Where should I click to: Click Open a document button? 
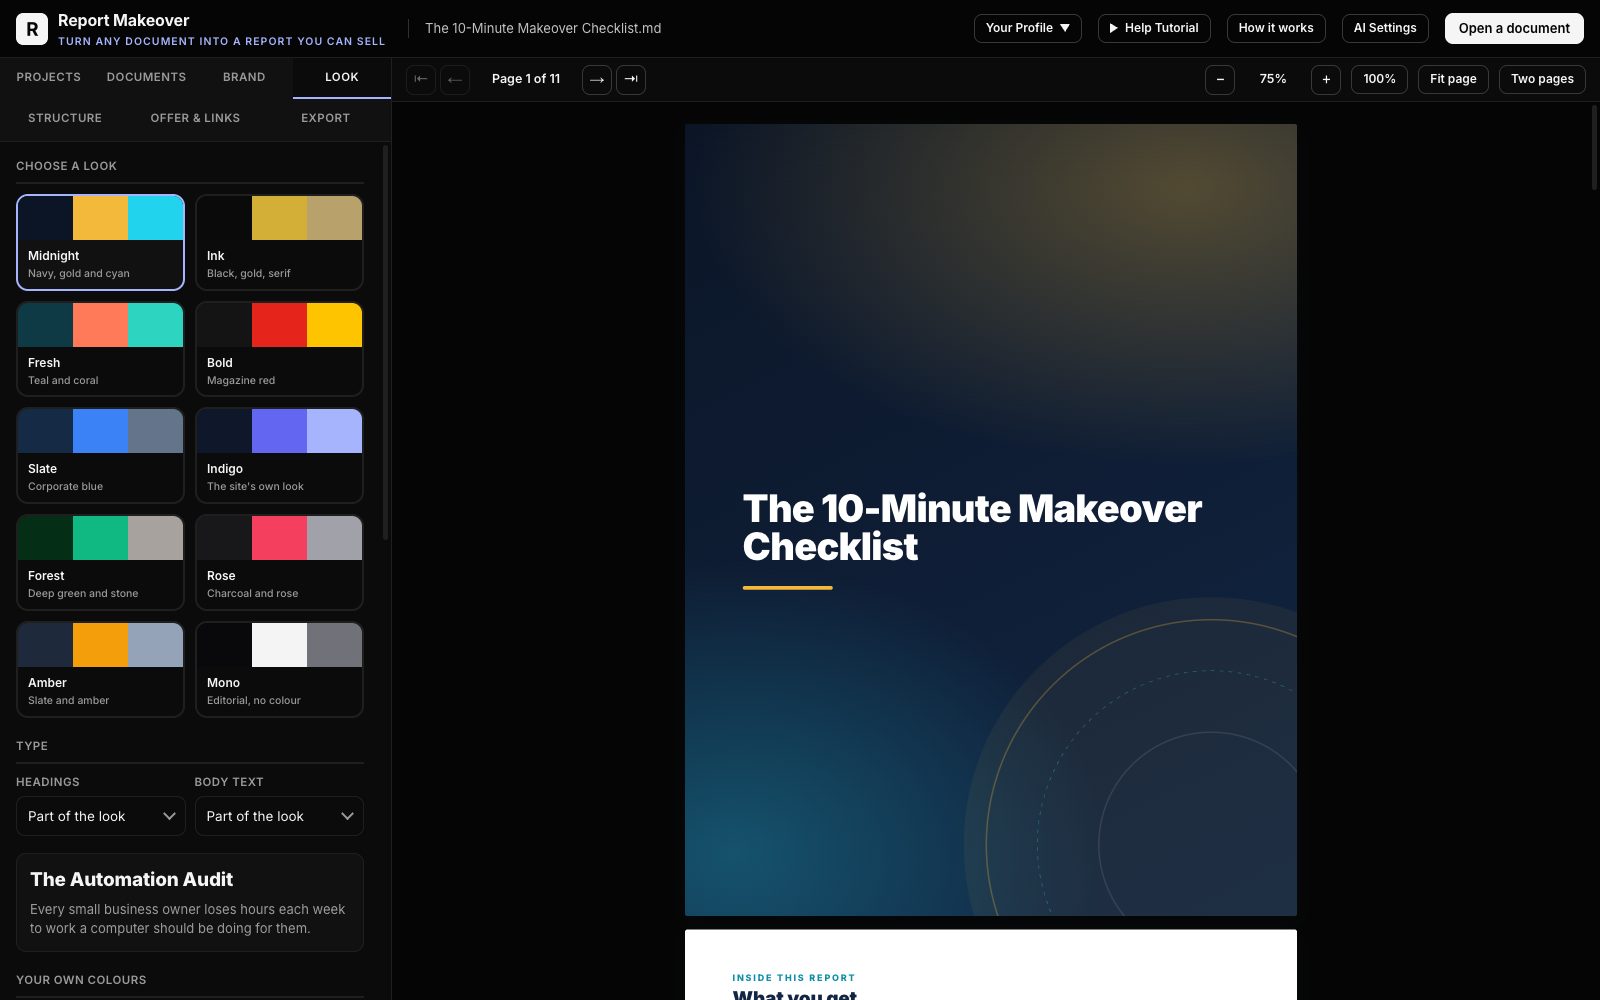[1514, 28]
